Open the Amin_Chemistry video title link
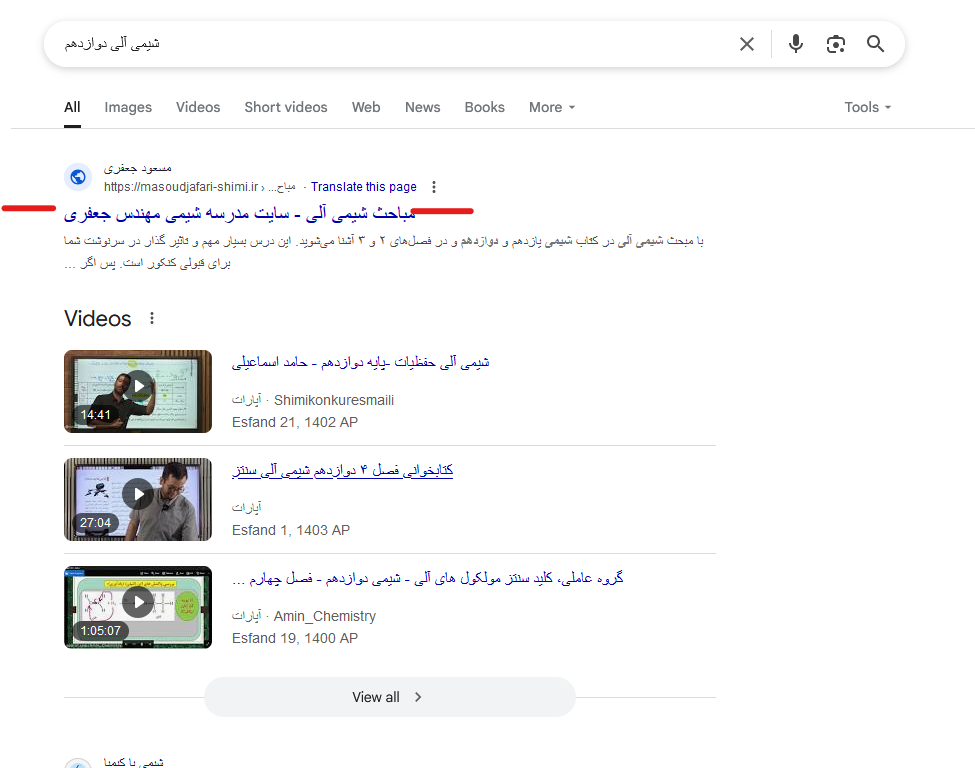The image size is (975, 768). point(428,579)
